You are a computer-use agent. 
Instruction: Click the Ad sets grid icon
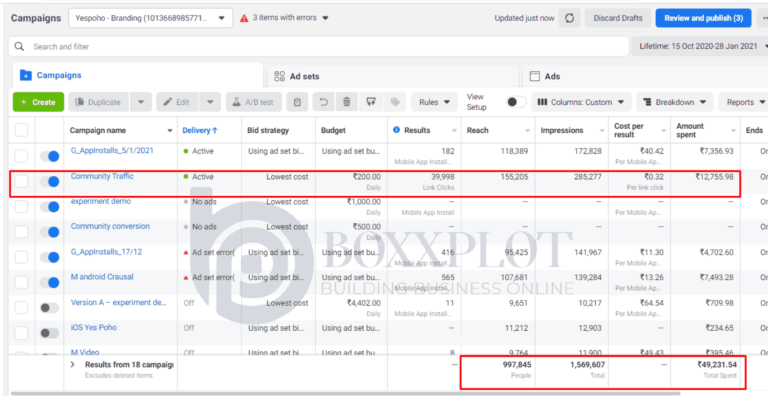(x=280, y=76)
